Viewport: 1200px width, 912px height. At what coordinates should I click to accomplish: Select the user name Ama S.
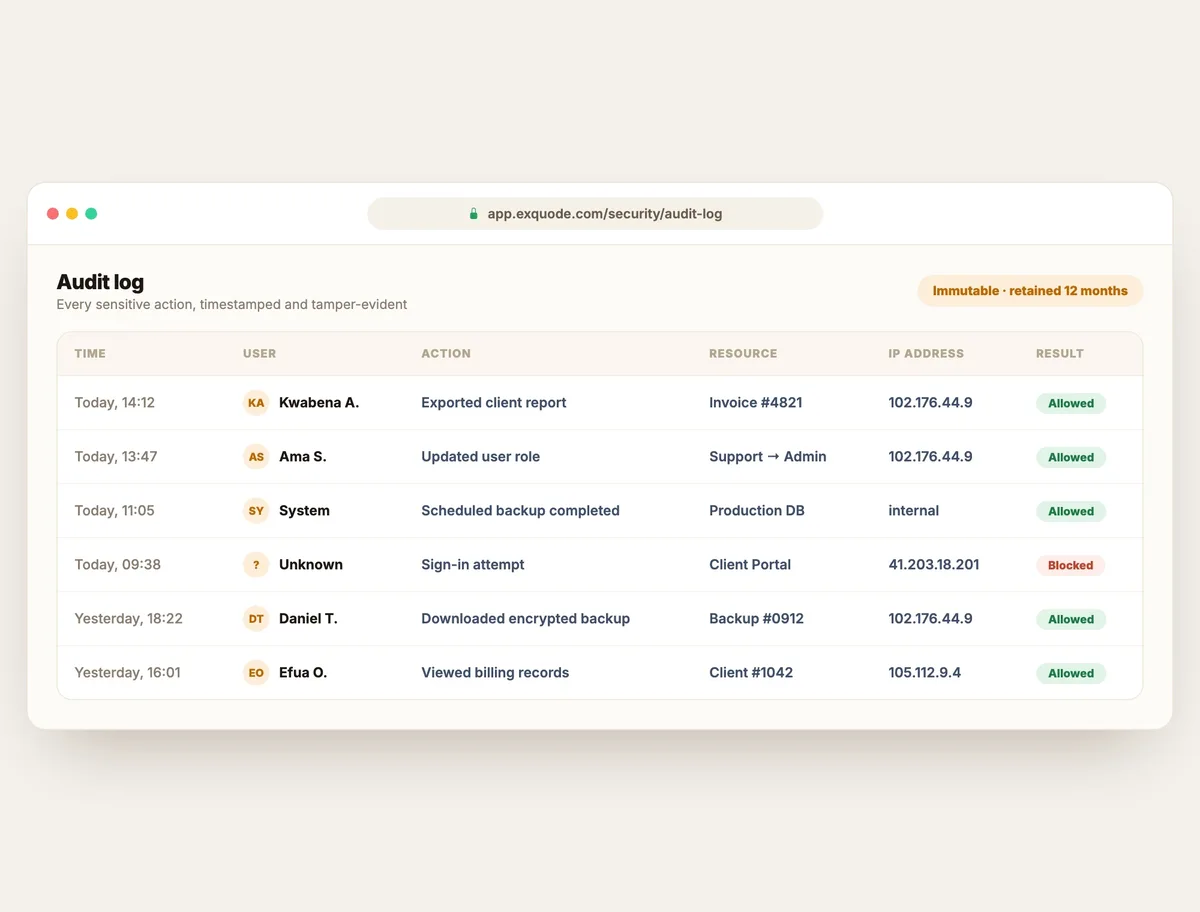click(x=303, y=457)
